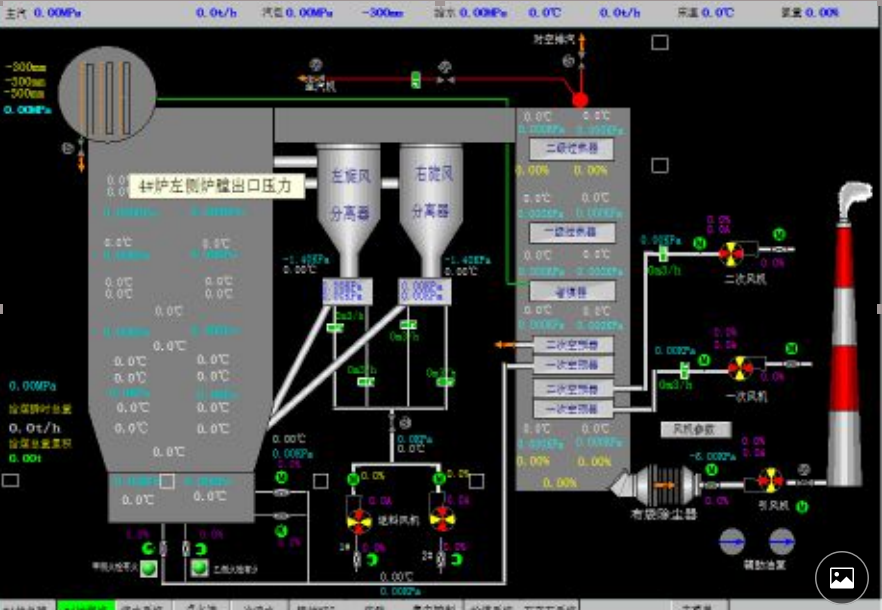Click the red steam junction indicator dot

coord(579,99)
